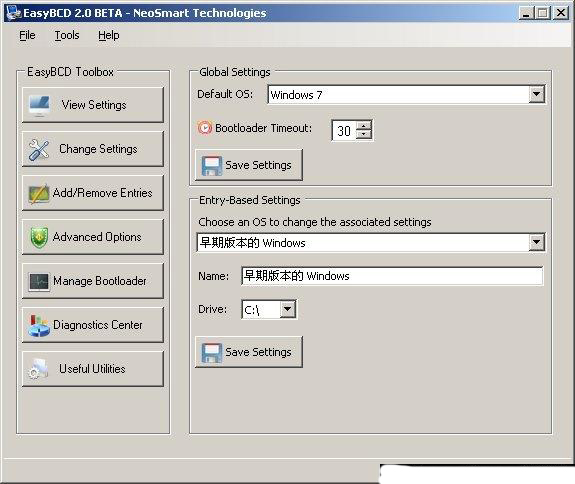Click the EasyBCD title bar app icon
The width and height of the screenshot is (575, 484).
[x=14, y=13]
